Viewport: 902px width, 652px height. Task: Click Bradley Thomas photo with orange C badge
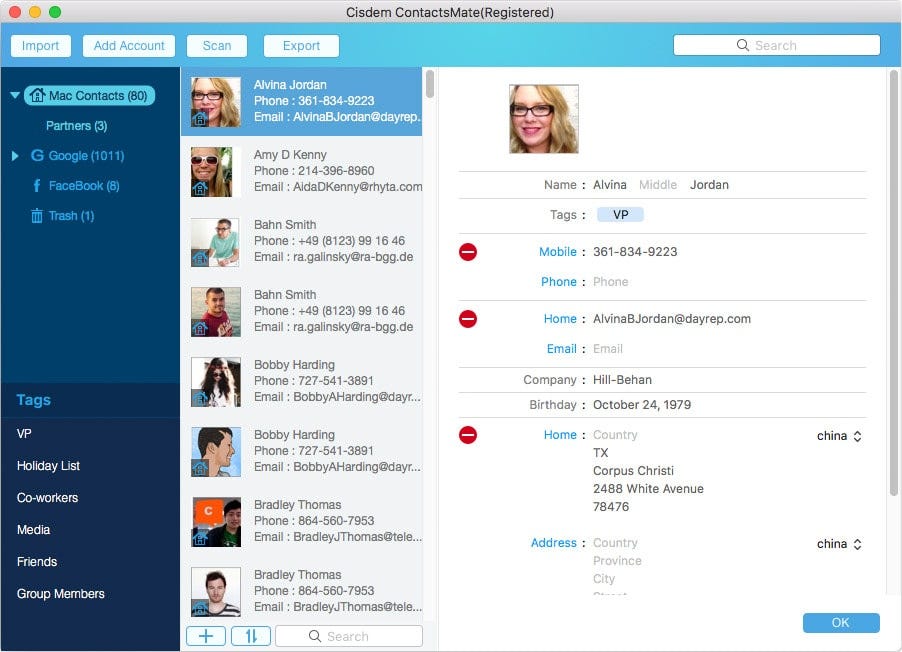[216, 522]
